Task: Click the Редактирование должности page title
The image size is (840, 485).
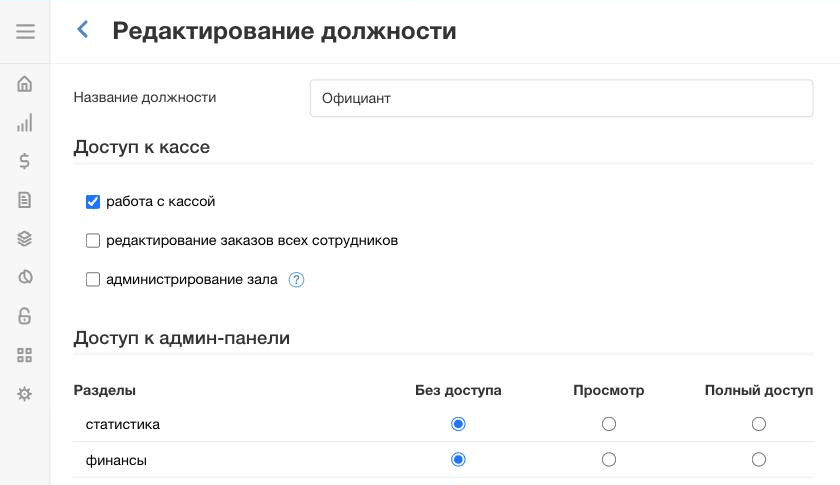Action: coord(284,31)
